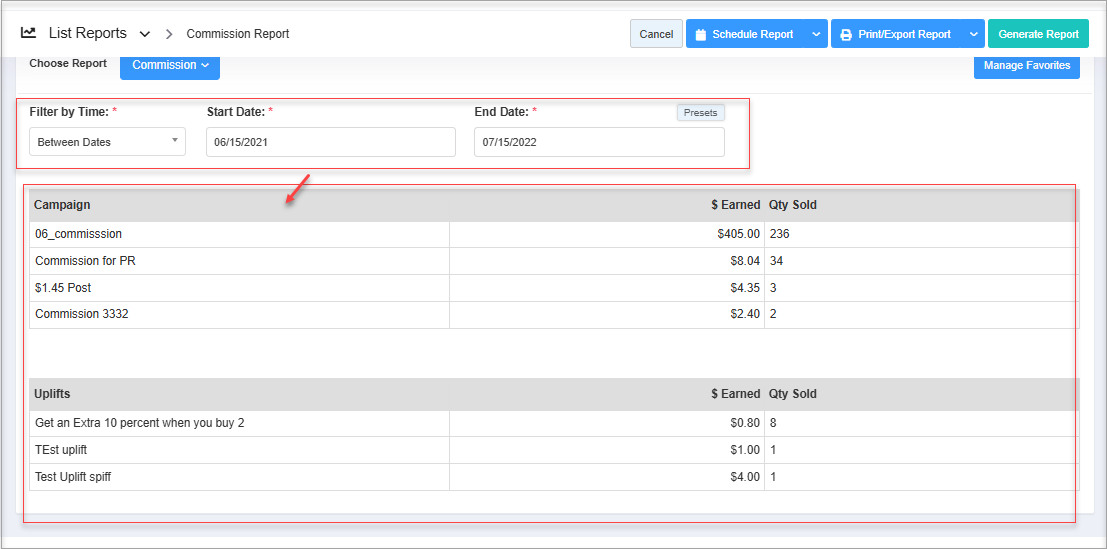Click the Uplifts column header
This screenshot has width=1107, height=549.
(52, 394)
